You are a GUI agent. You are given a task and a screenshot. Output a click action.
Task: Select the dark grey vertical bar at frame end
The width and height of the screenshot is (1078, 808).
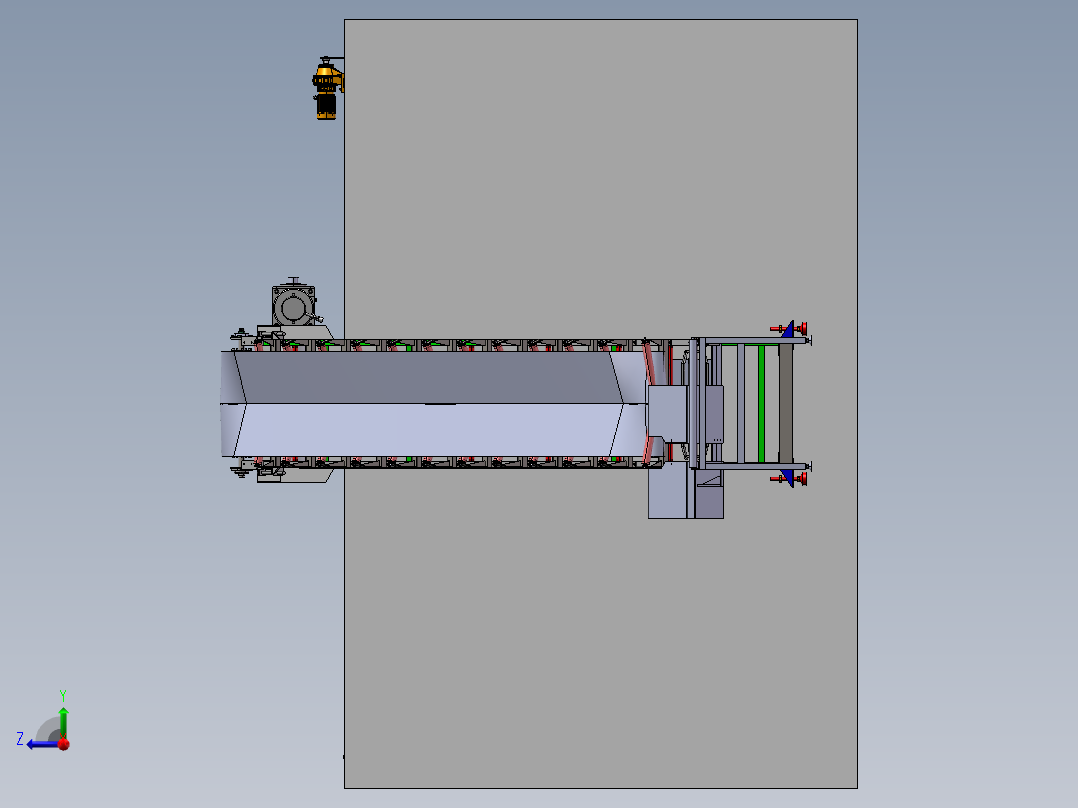(786, 404)
